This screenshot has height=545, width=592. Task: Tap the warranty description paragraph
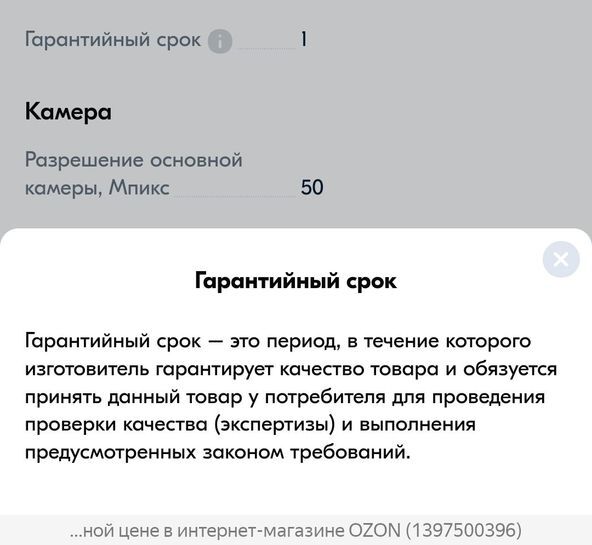[x=291, y=397]
